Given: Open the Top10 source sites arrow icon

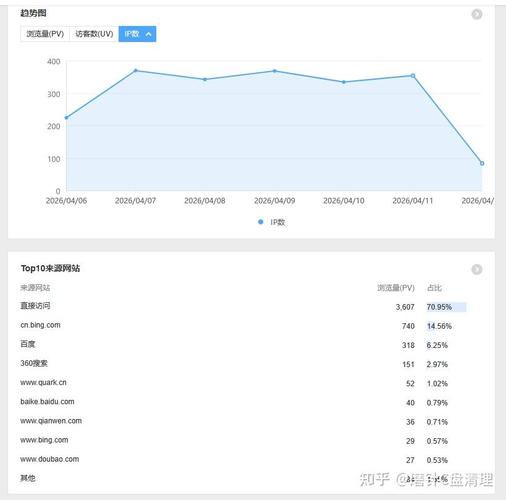Looking at the screenshot, I should coord(477,269).
